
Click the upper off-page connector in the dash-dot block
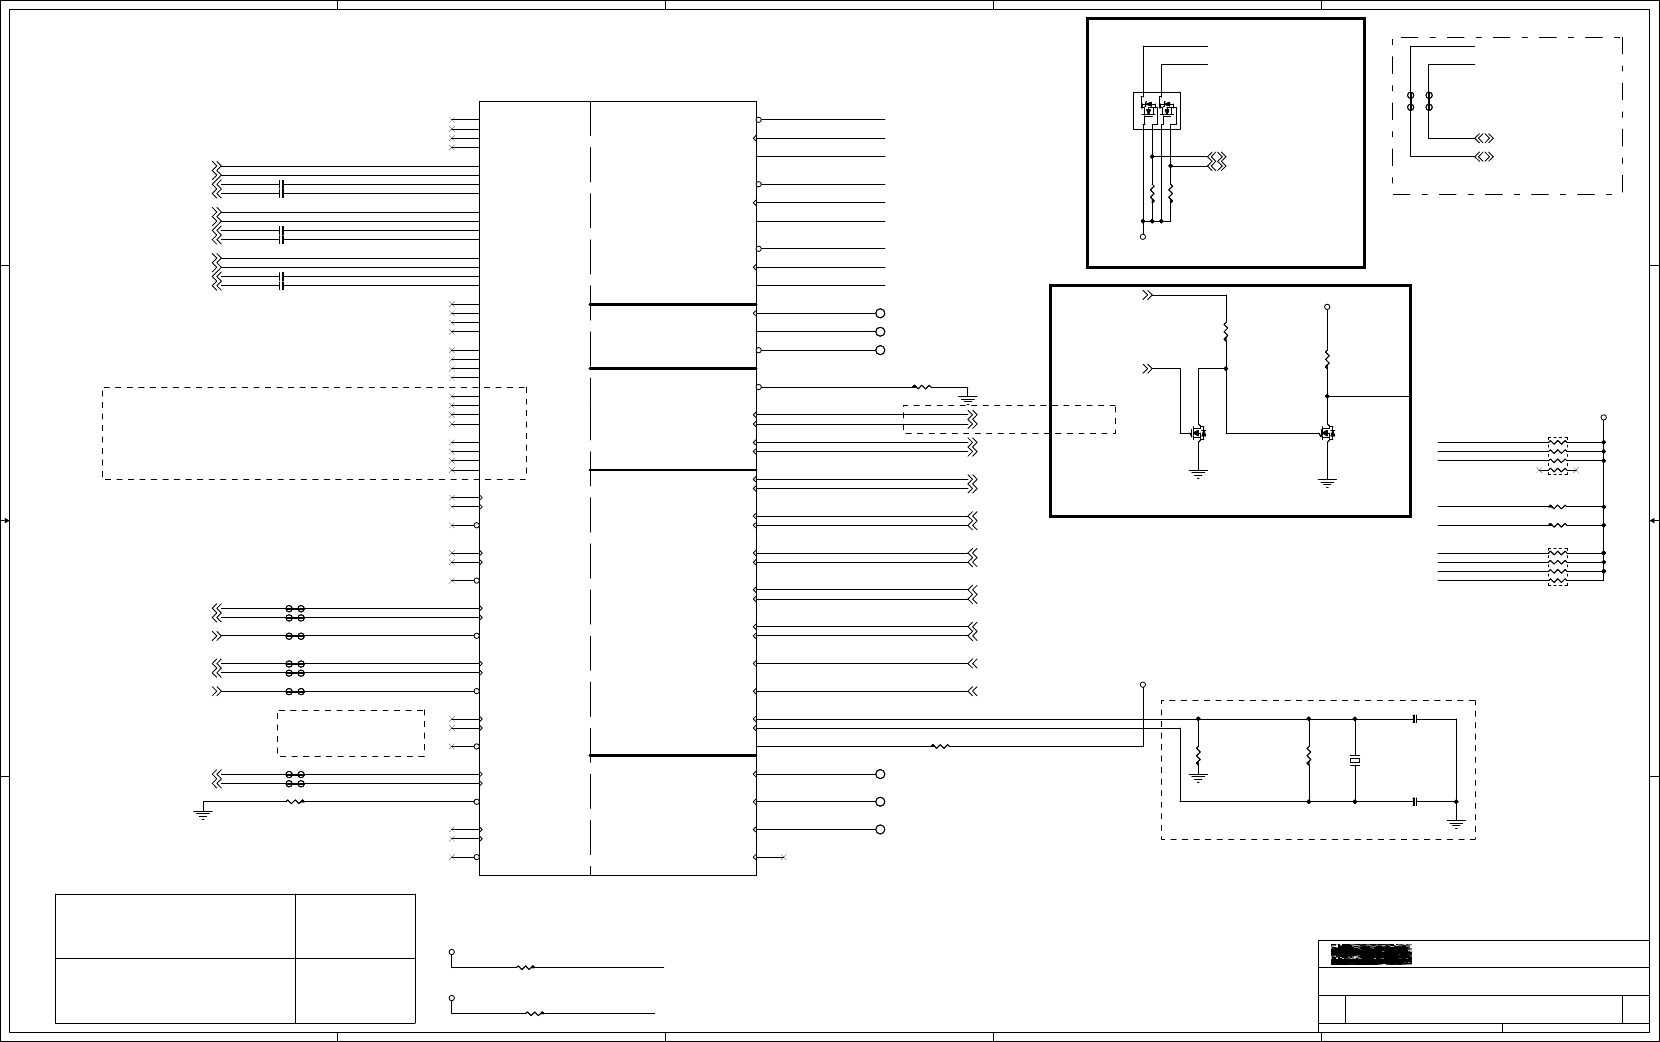pyautogui.click(x=1485, y=138)
